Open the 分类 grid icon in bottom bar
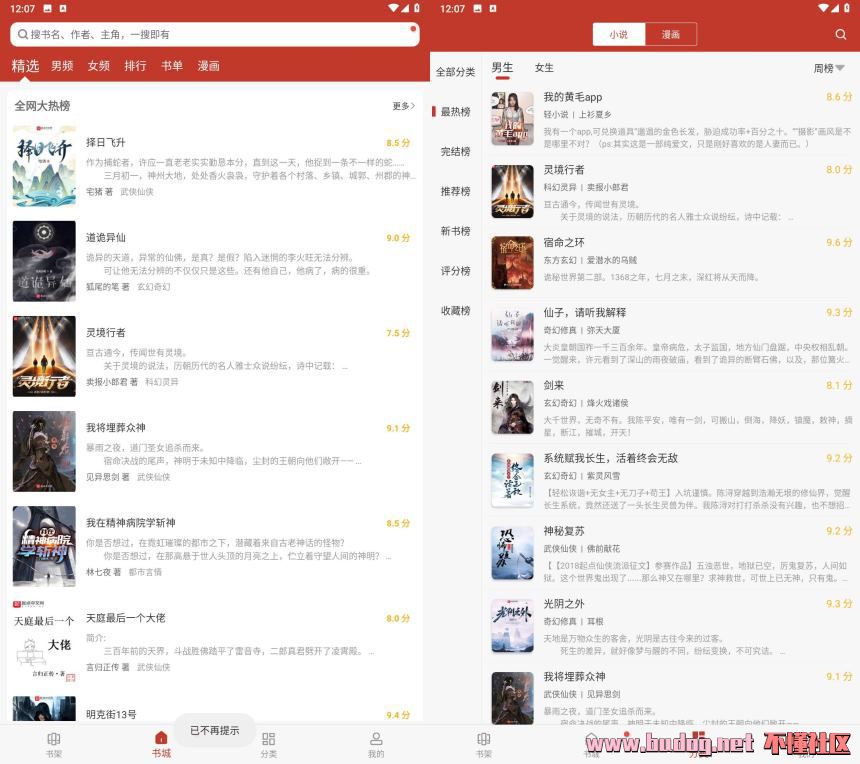860x764 pixels. tap(269, 739)
